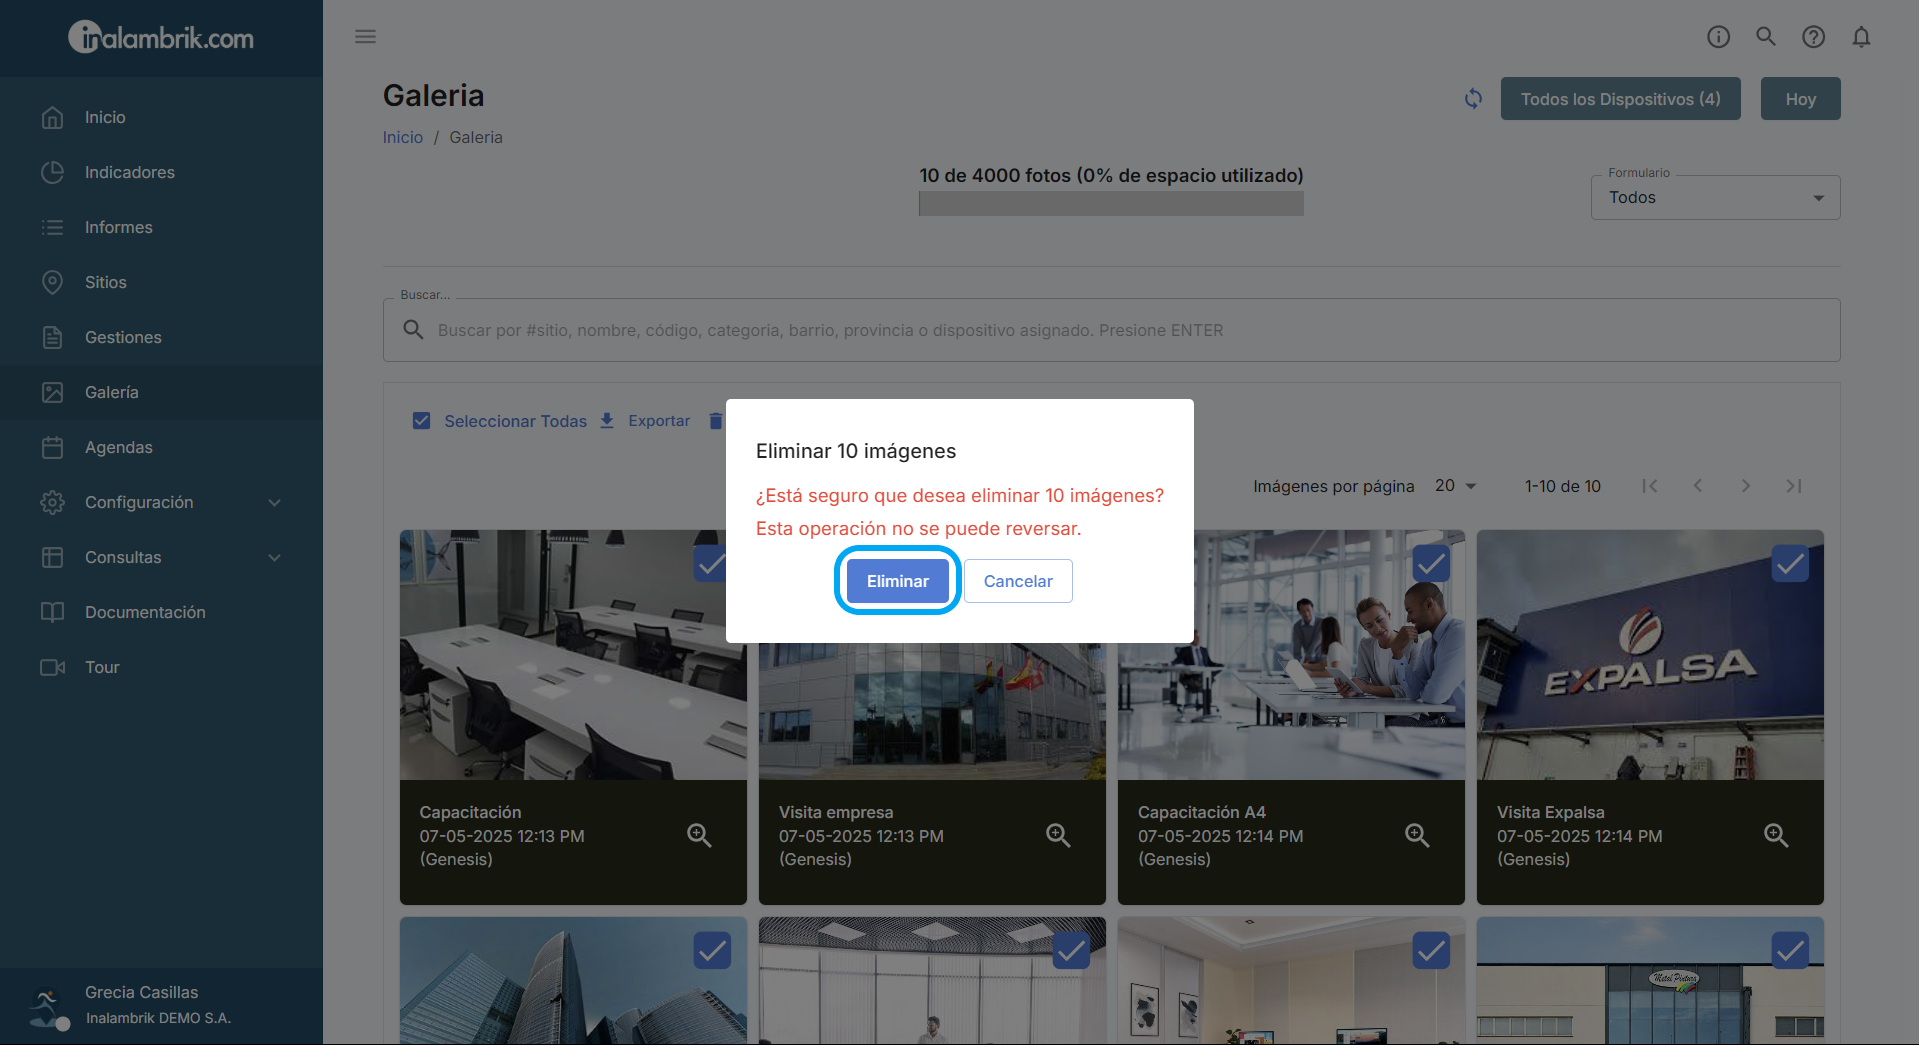Click the Buscar search input field

tap(1111, 330)
